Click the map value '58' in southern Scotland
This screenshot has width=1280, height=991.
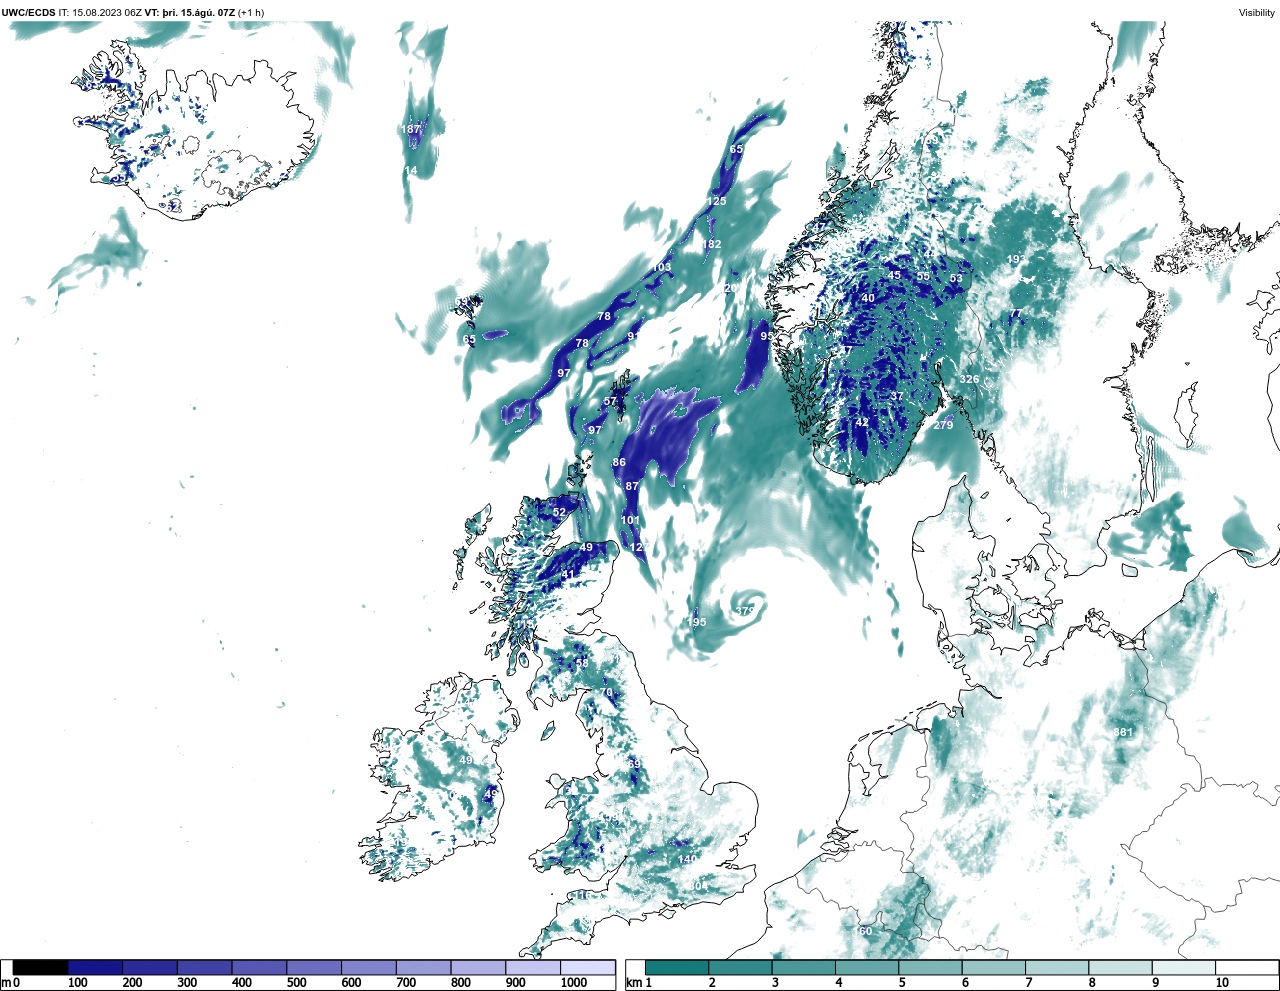click(x=582, y=663)
